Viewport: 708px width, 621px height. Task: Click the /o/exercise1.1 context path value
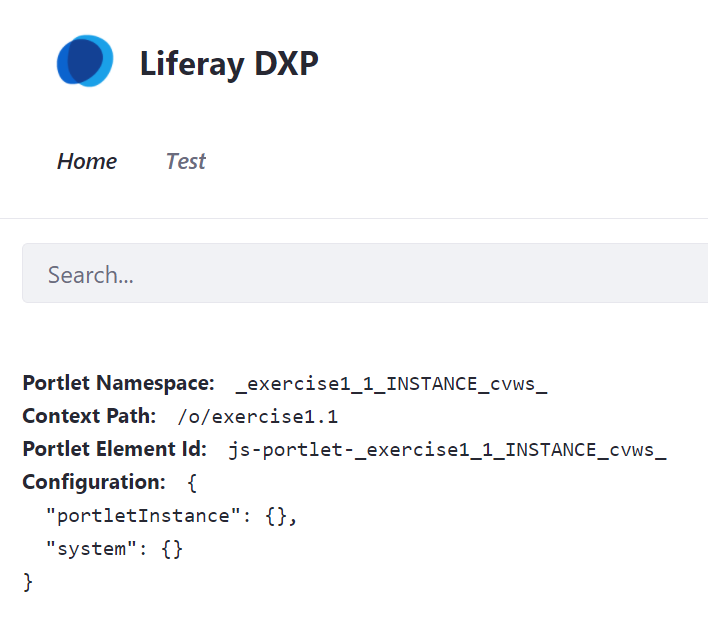tap(257, 417)
